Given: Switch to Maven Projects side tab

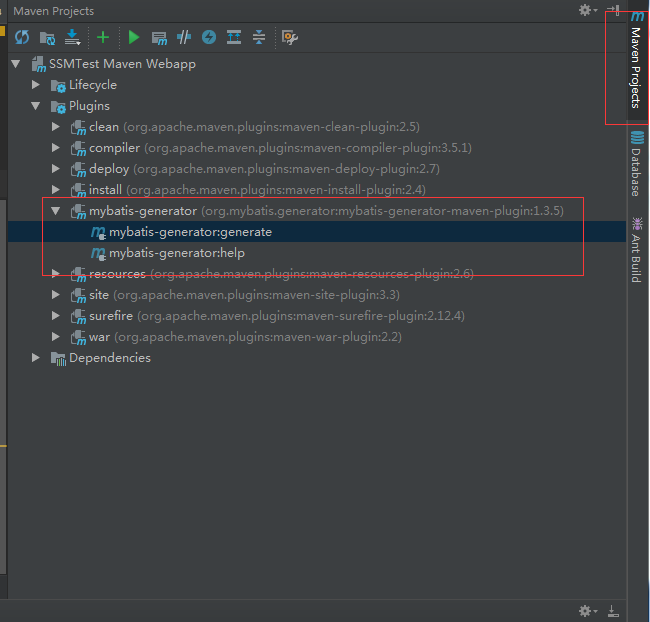Looking at the screenshot, I should [636, 62].
